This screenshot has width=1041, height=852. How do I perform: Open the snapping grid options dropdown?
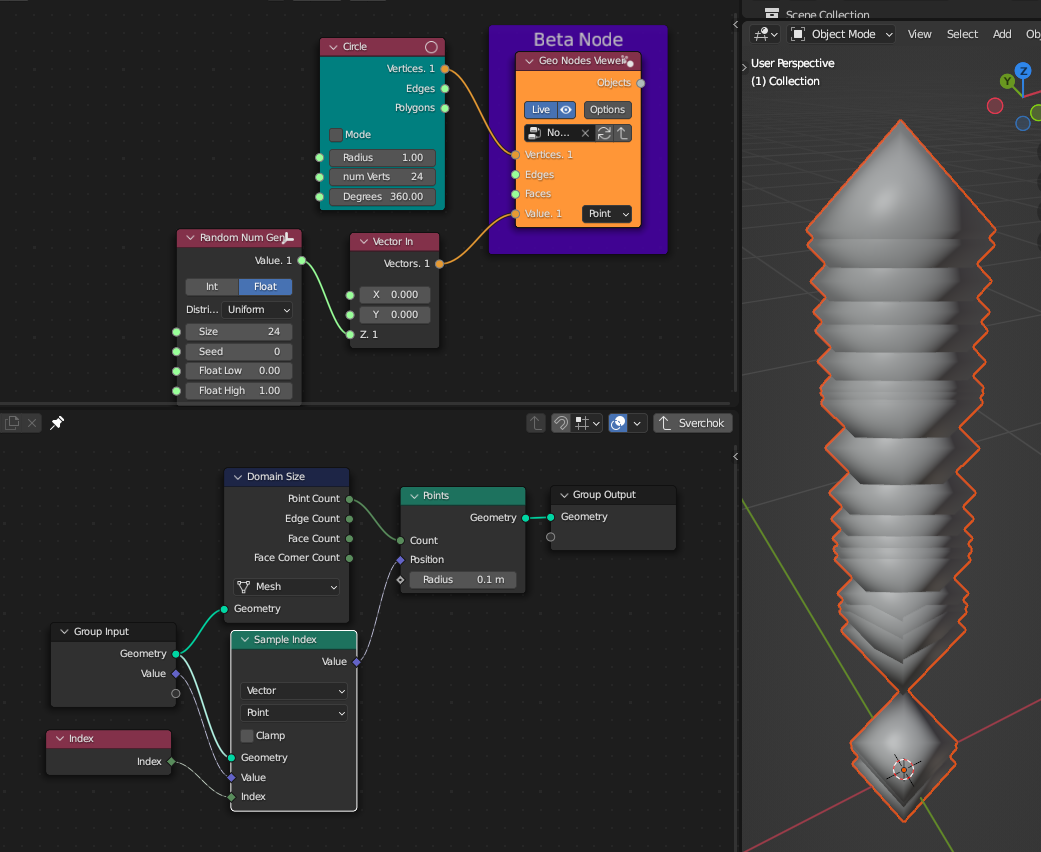tap(587, 423)
